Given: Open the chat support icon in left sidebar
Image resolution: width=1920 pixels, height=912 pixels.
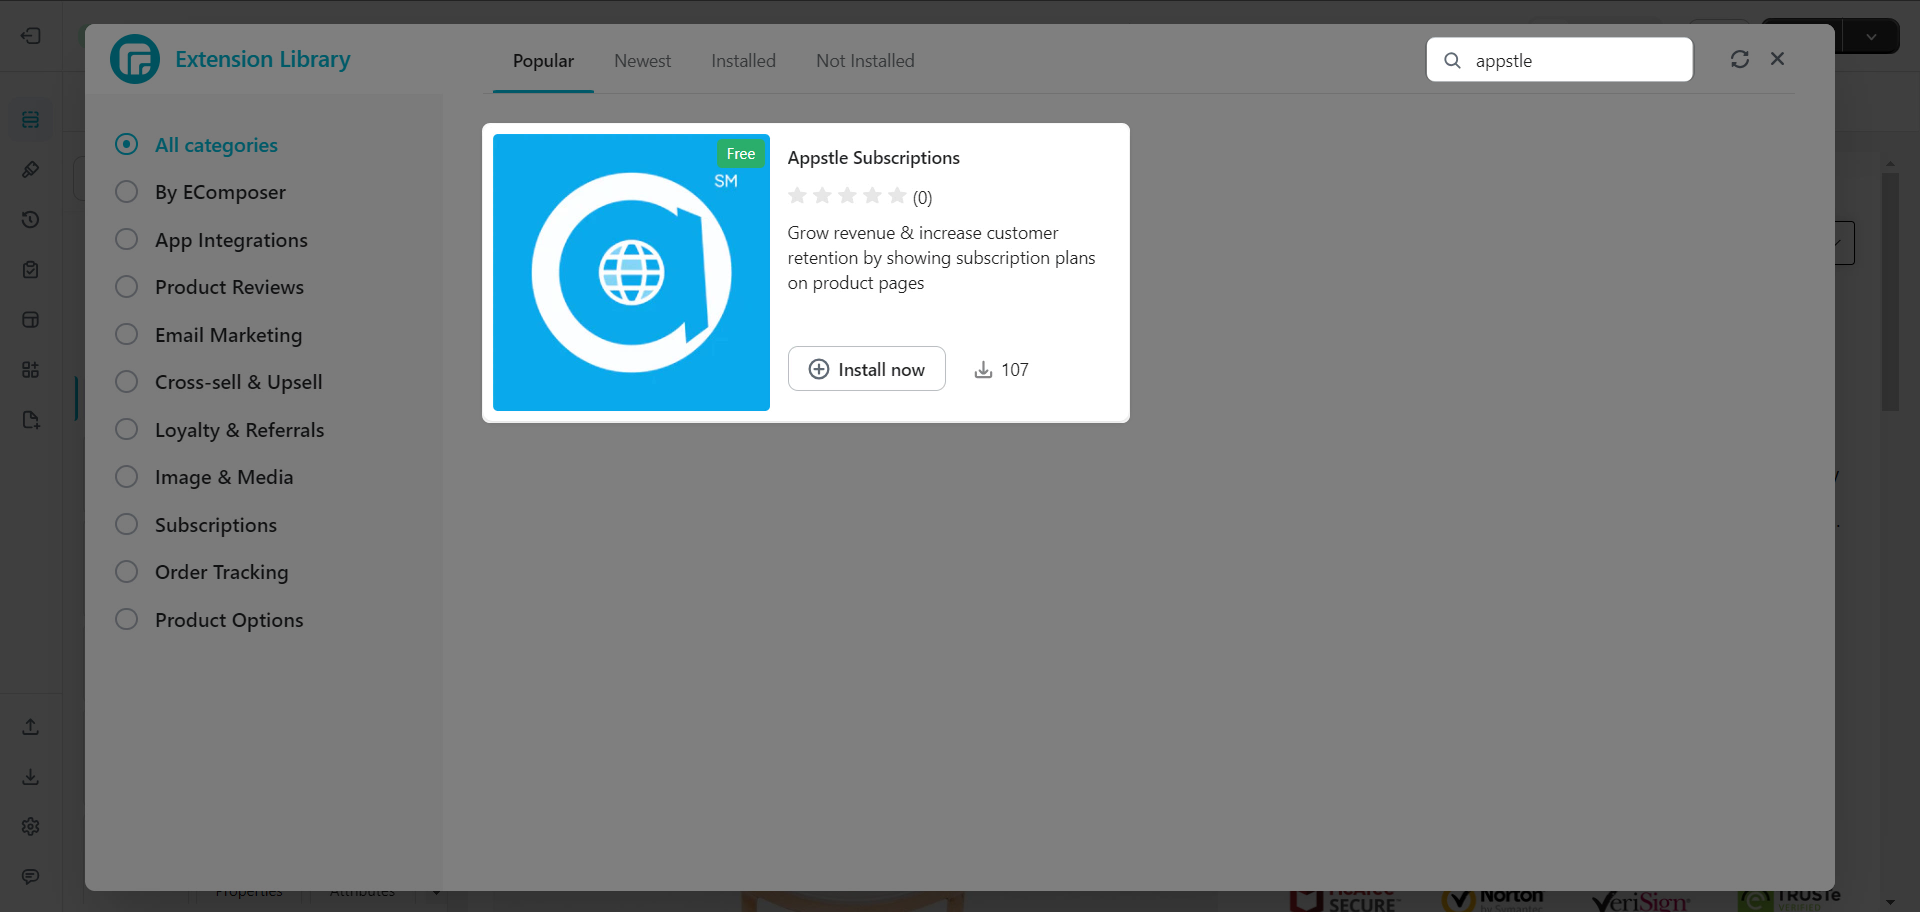Looking at the screenshot, I should point(31,877).
